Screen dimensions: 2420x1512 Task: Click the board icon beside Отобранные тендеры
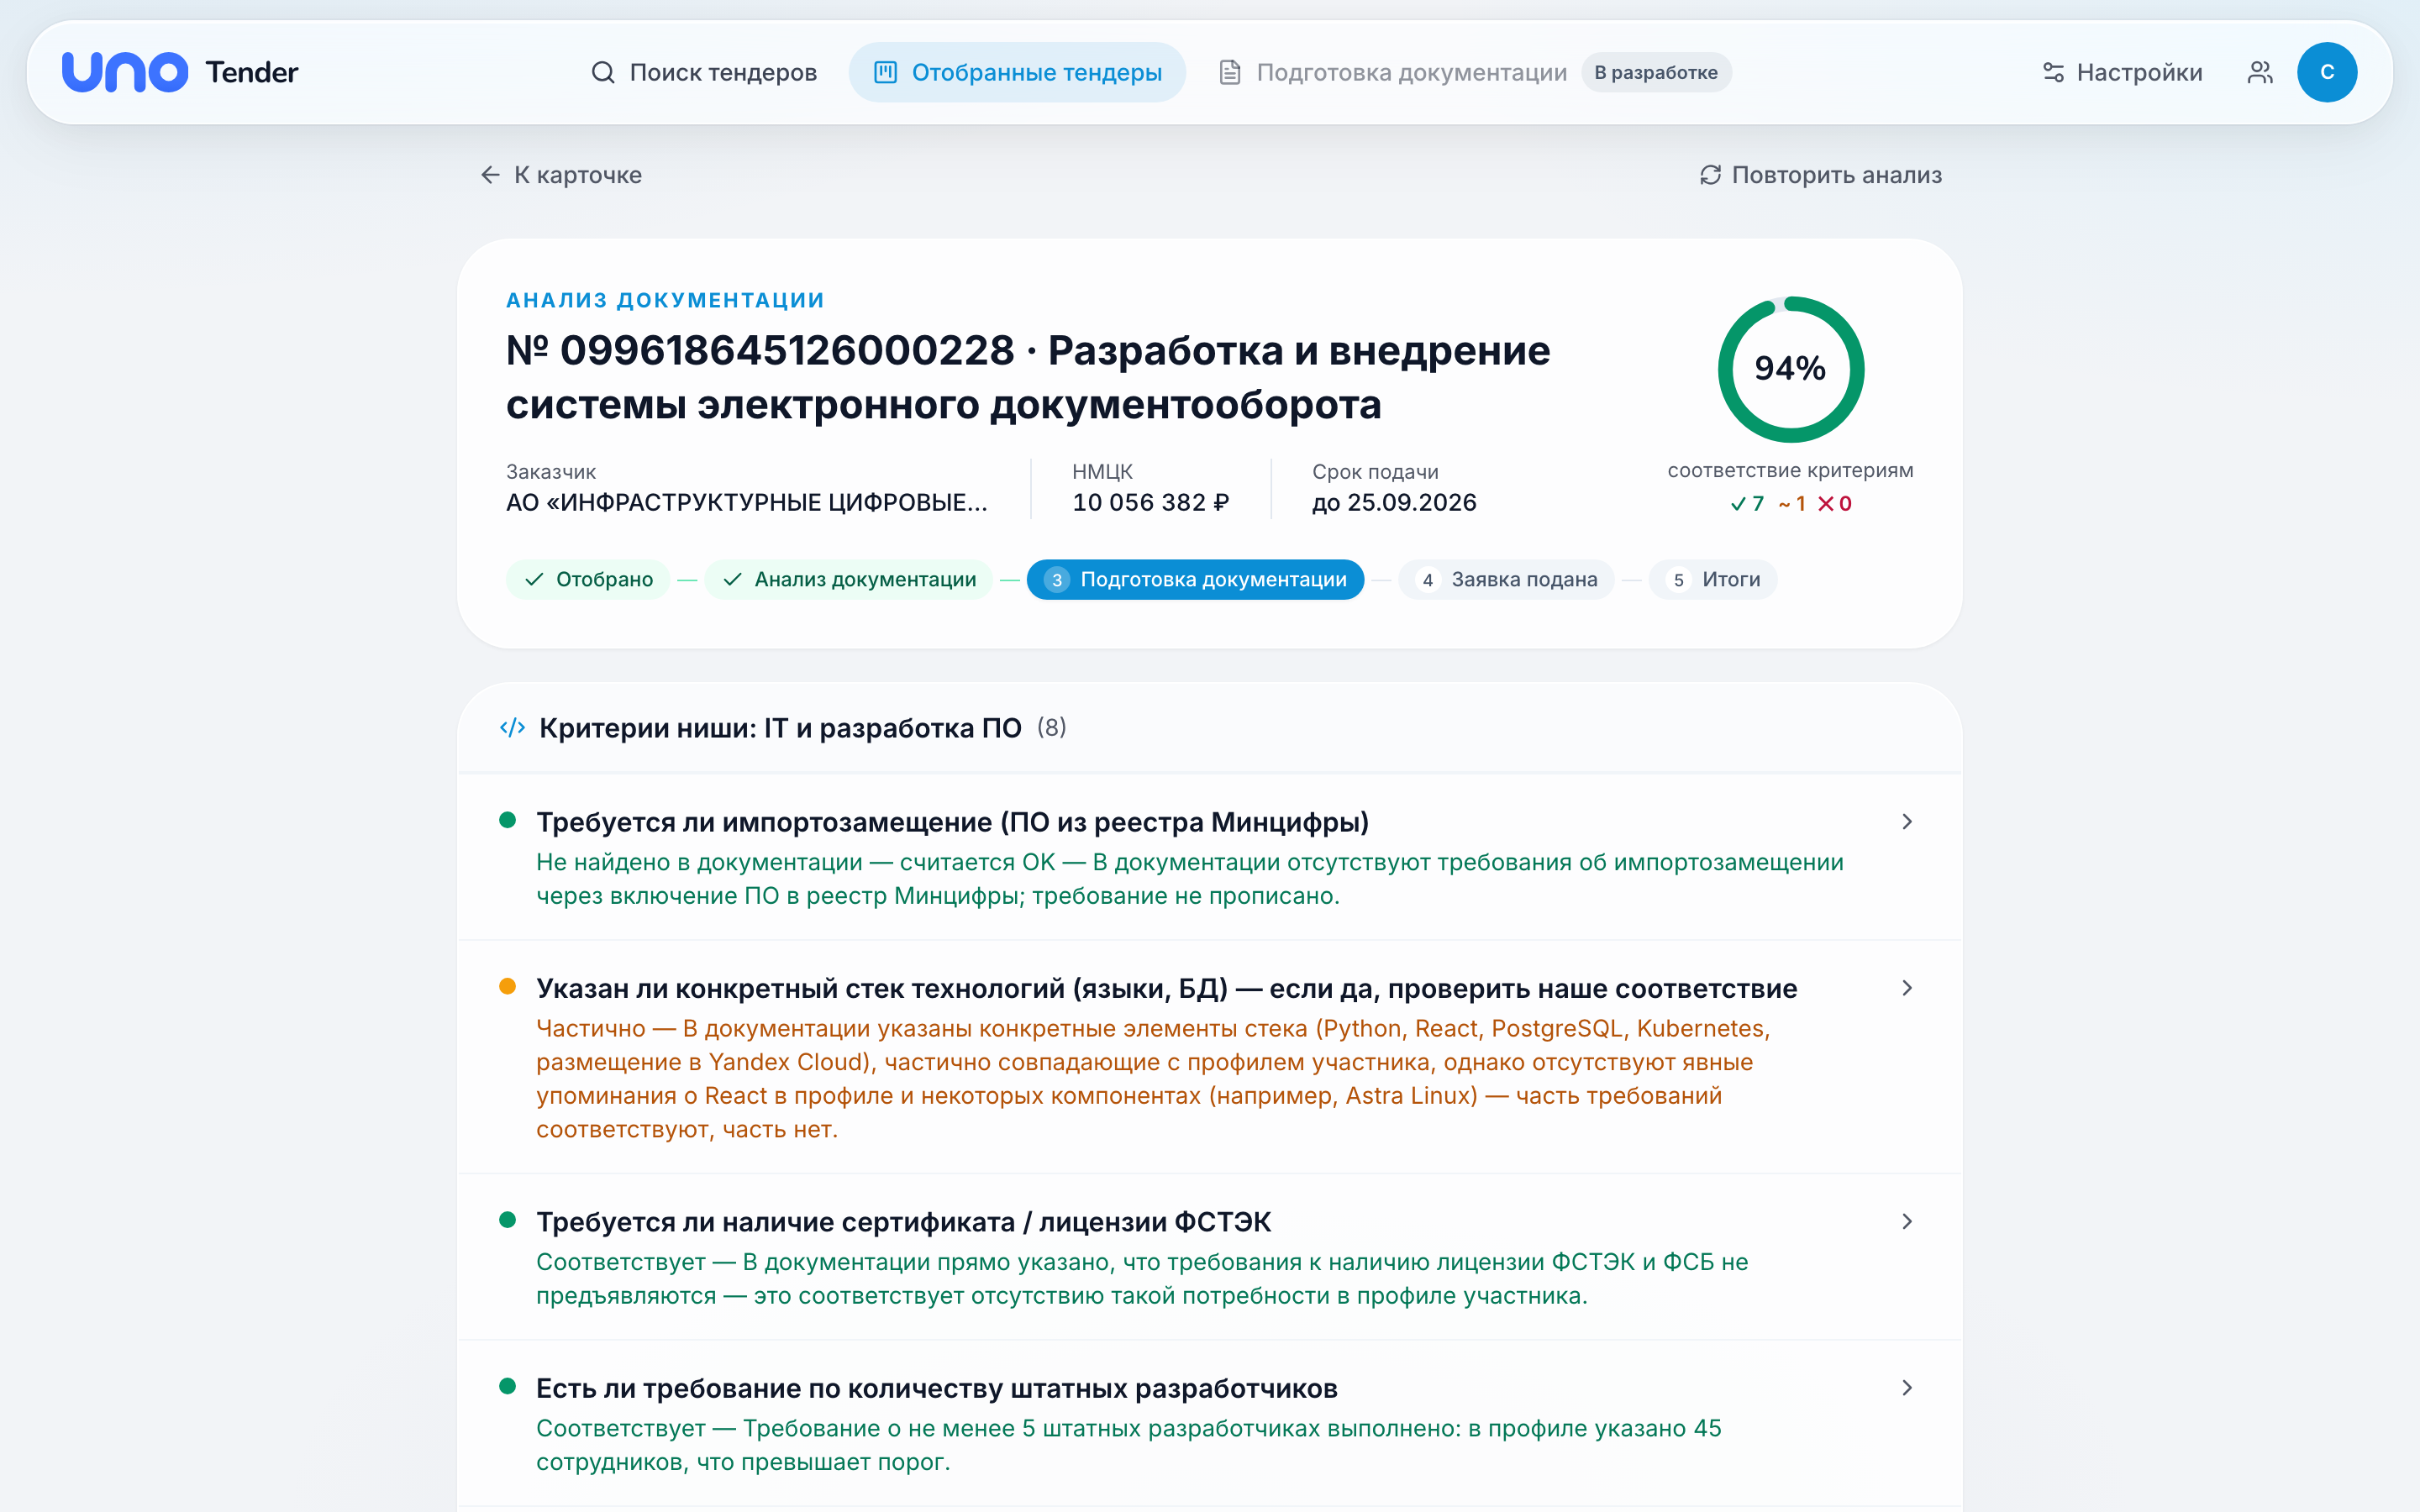885,72
